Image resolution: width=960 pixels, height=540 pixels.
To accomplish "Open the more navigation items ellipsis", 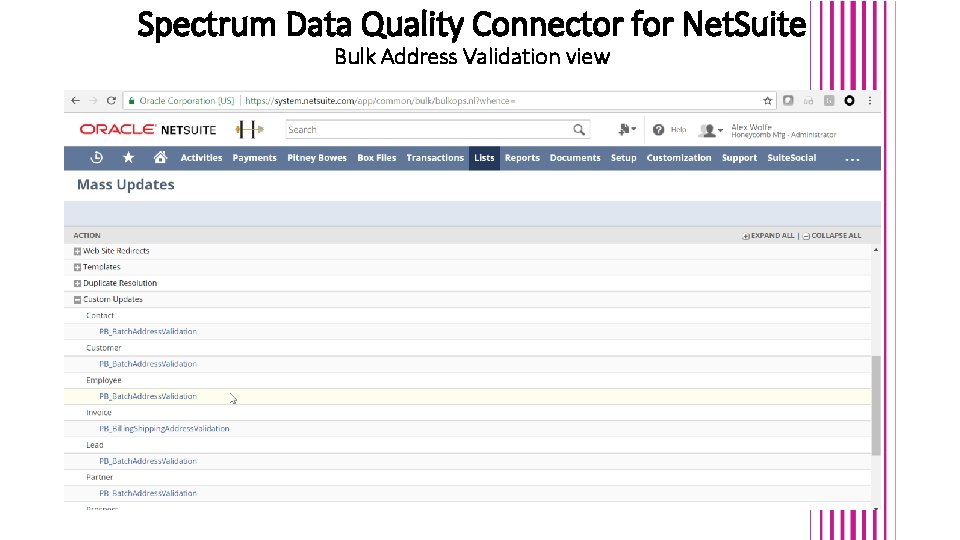I will 852,159.
